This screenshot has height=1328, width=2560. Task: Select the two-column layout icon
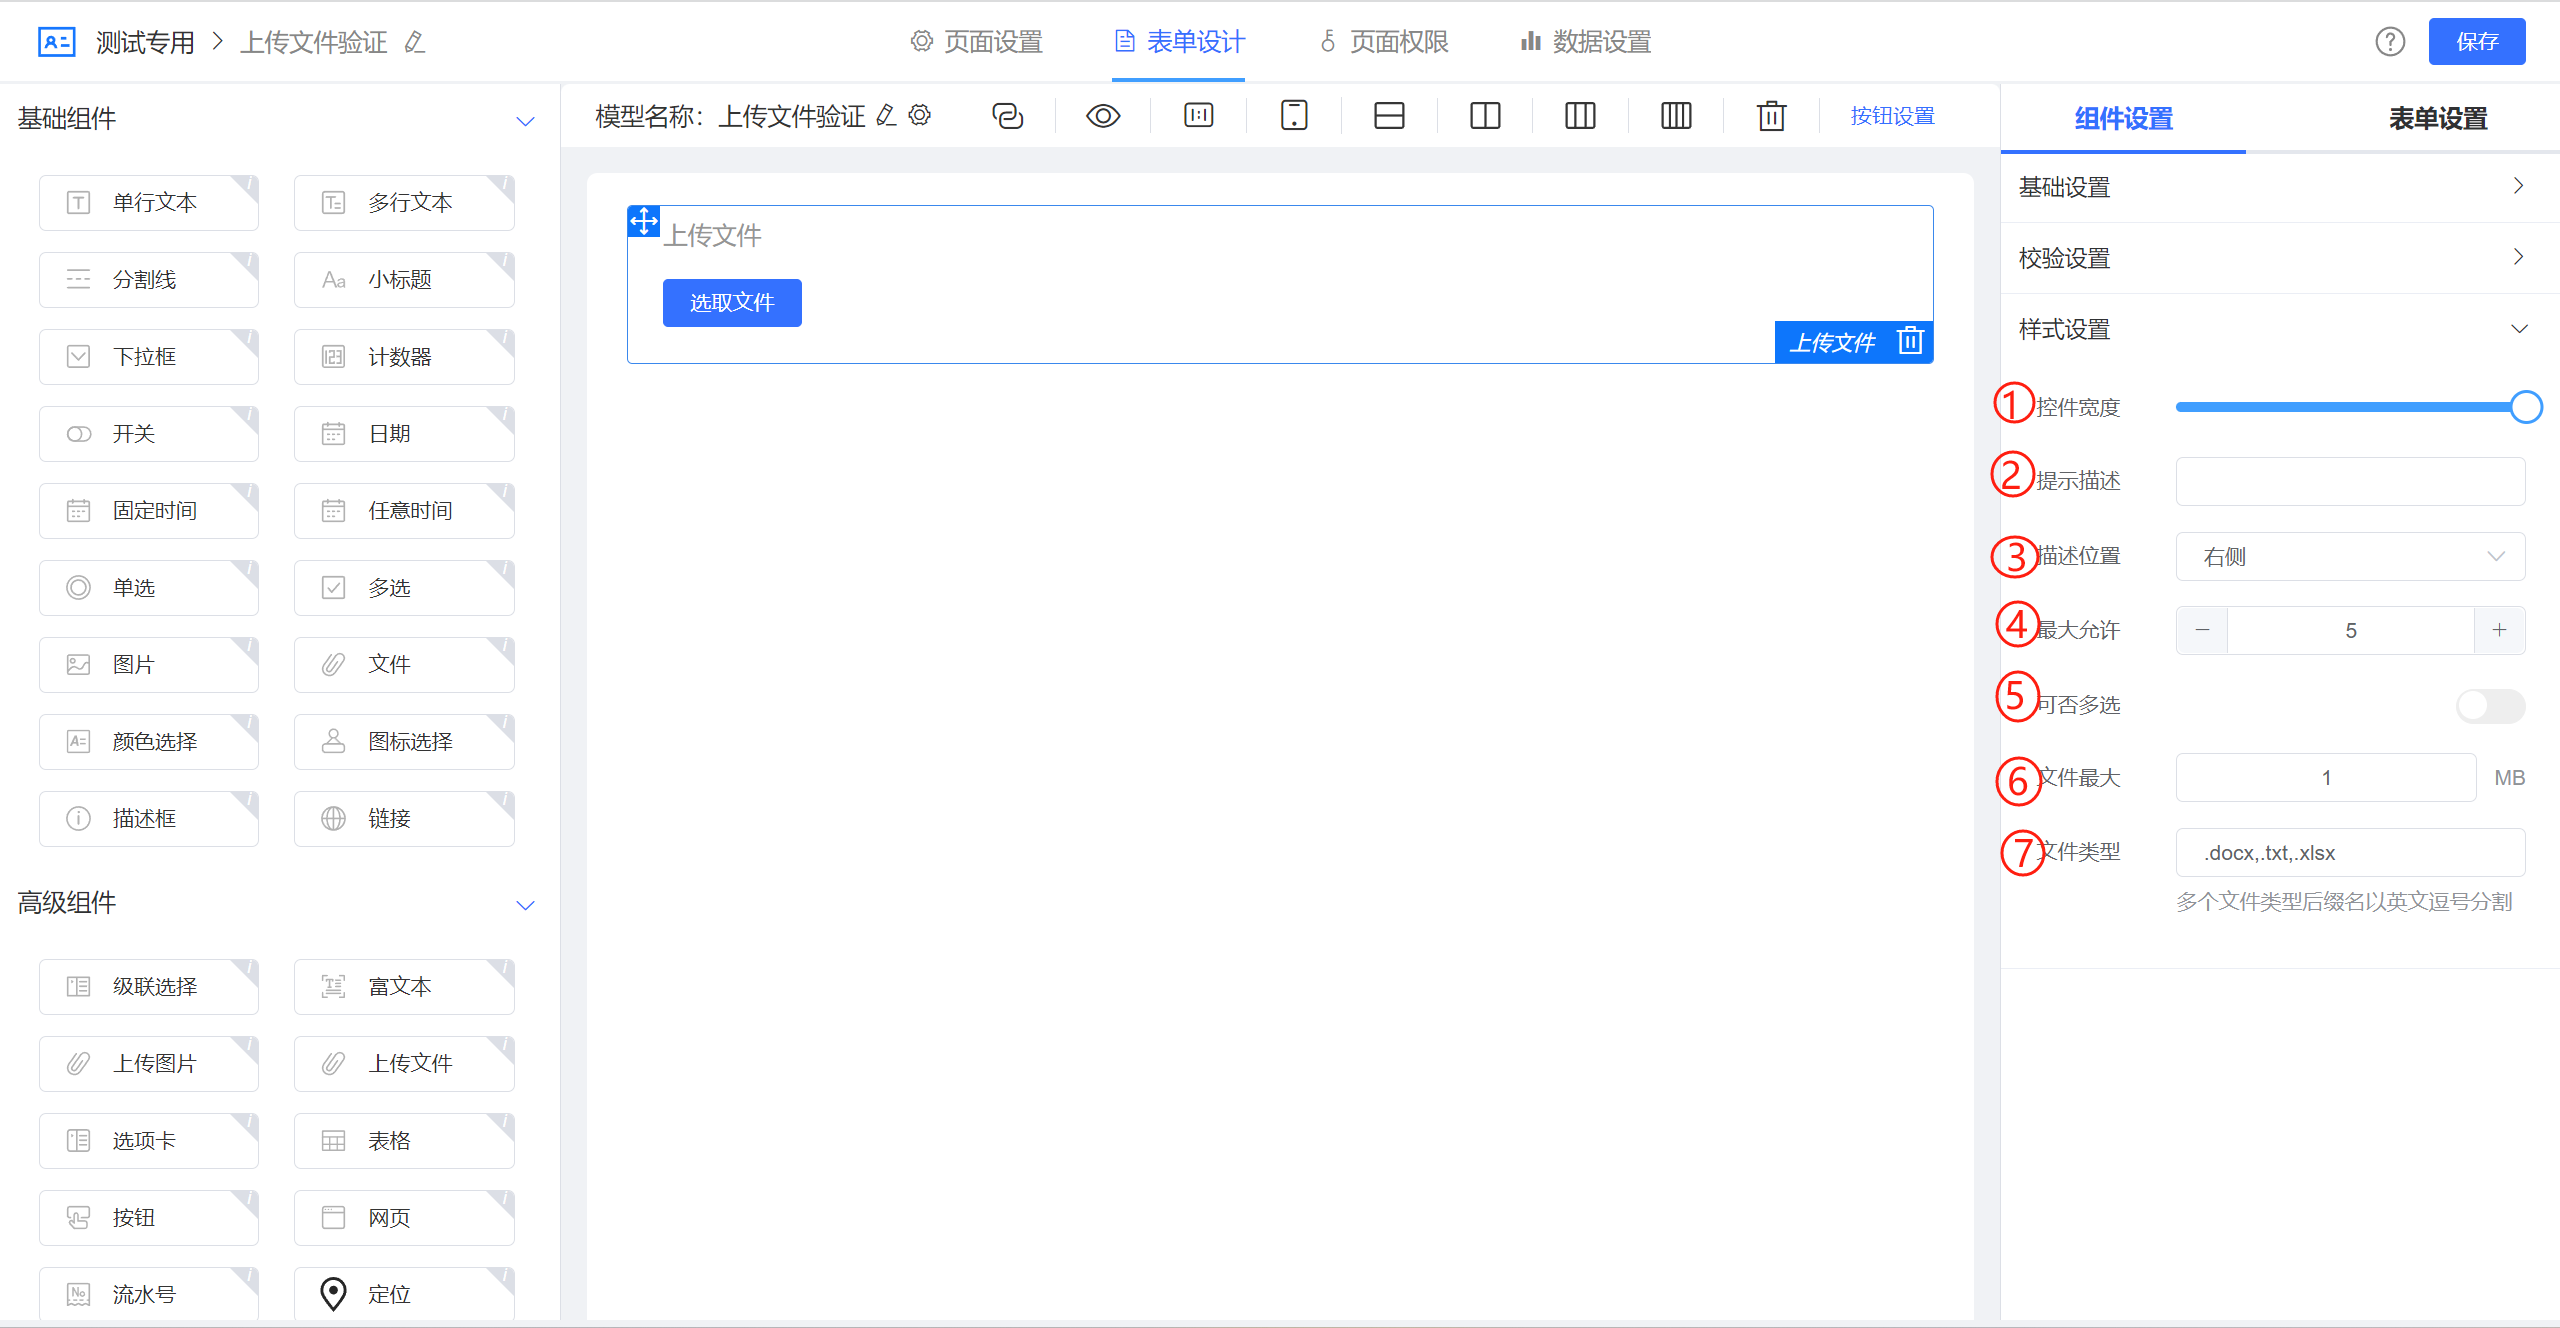point(1485,116)
